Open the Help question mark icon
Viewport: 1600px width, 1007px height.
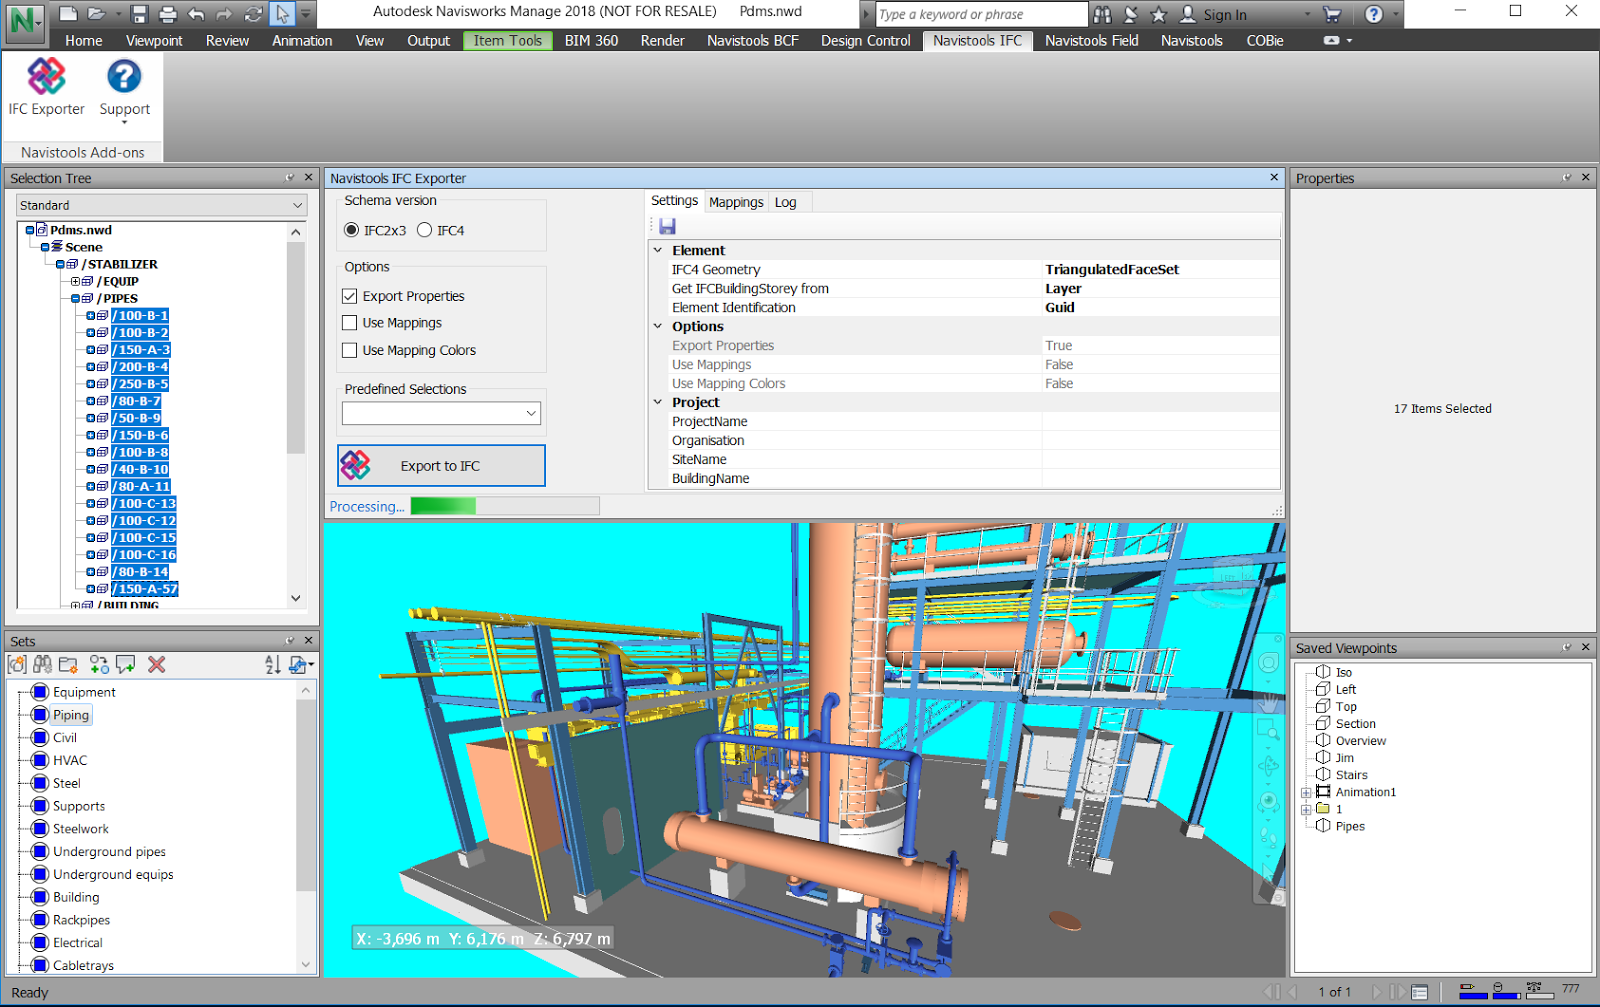[1374, 14]
